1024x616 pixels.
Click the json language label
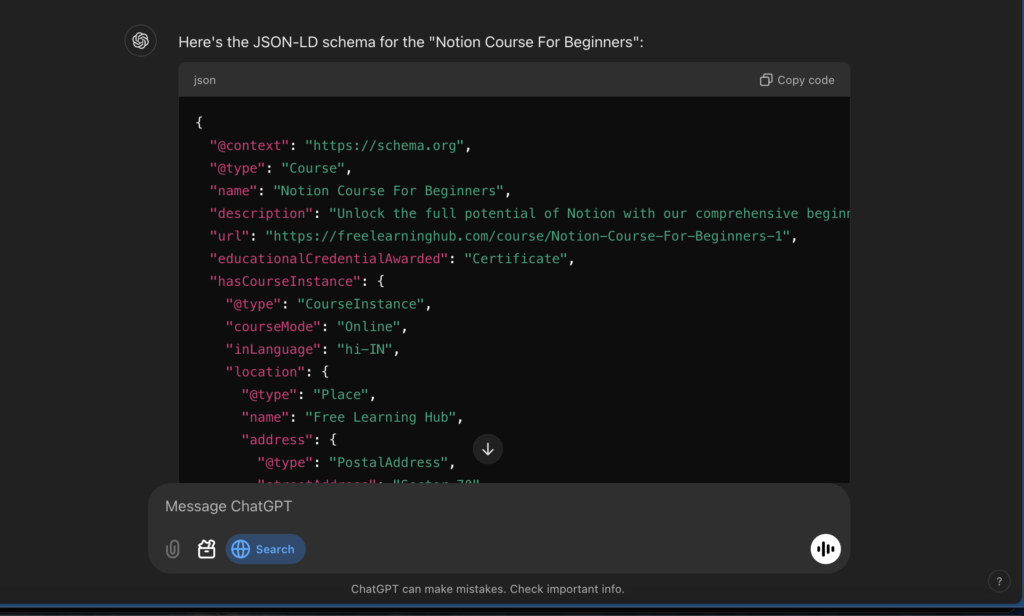click(205, 80)
